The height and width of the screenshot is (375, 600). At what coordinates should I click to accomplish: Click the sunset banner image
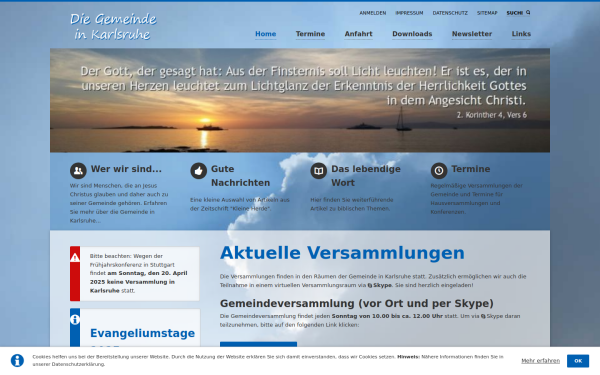coord(300,100)
